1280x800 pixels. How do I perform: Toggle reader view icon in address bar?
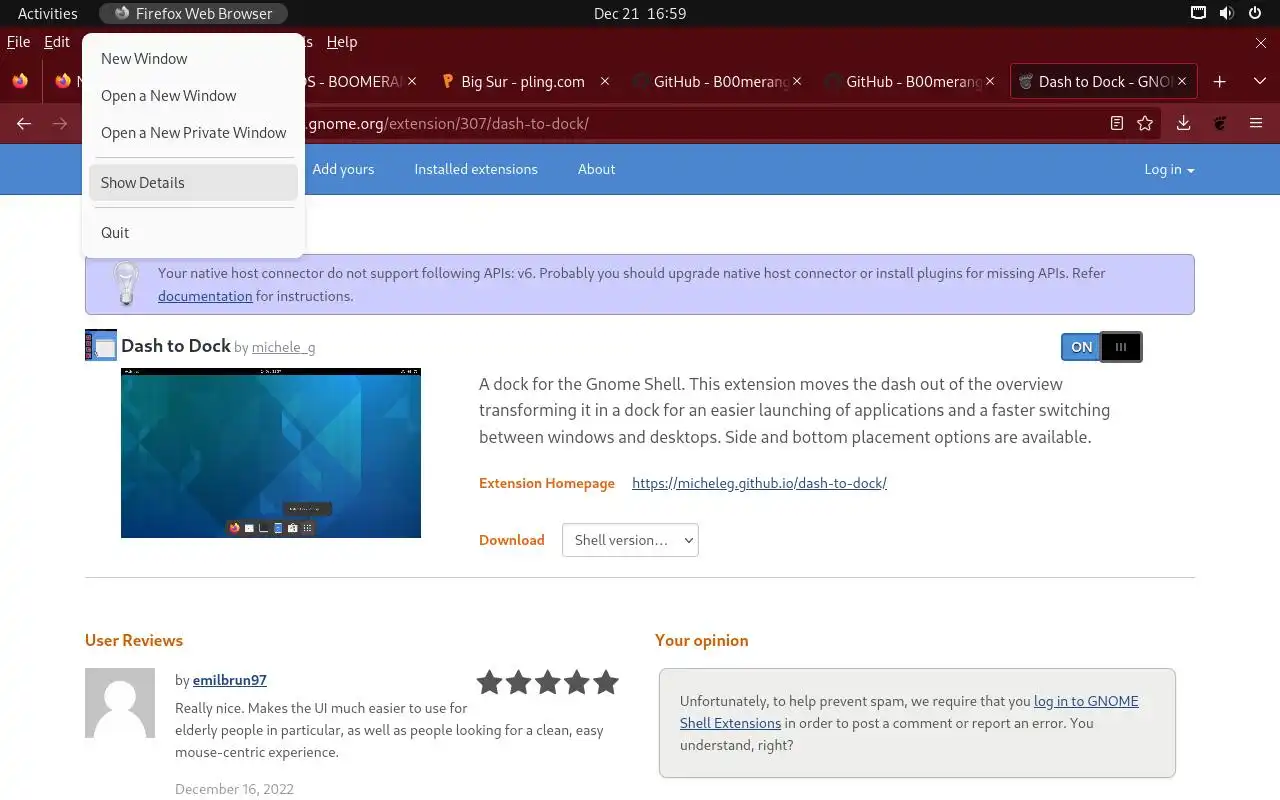[1117, 123]
